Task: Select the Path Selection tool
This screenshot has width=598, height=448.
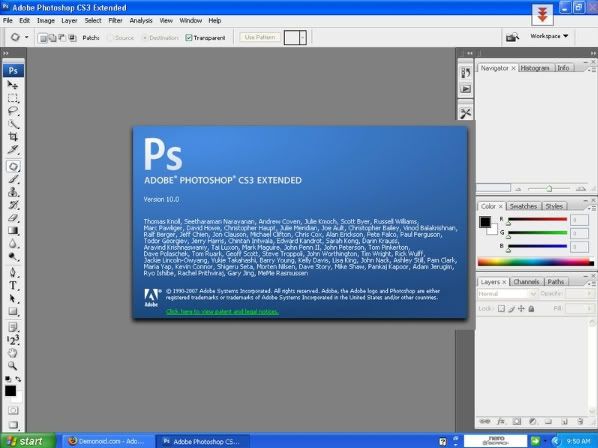Action: [x=13, y=298]
